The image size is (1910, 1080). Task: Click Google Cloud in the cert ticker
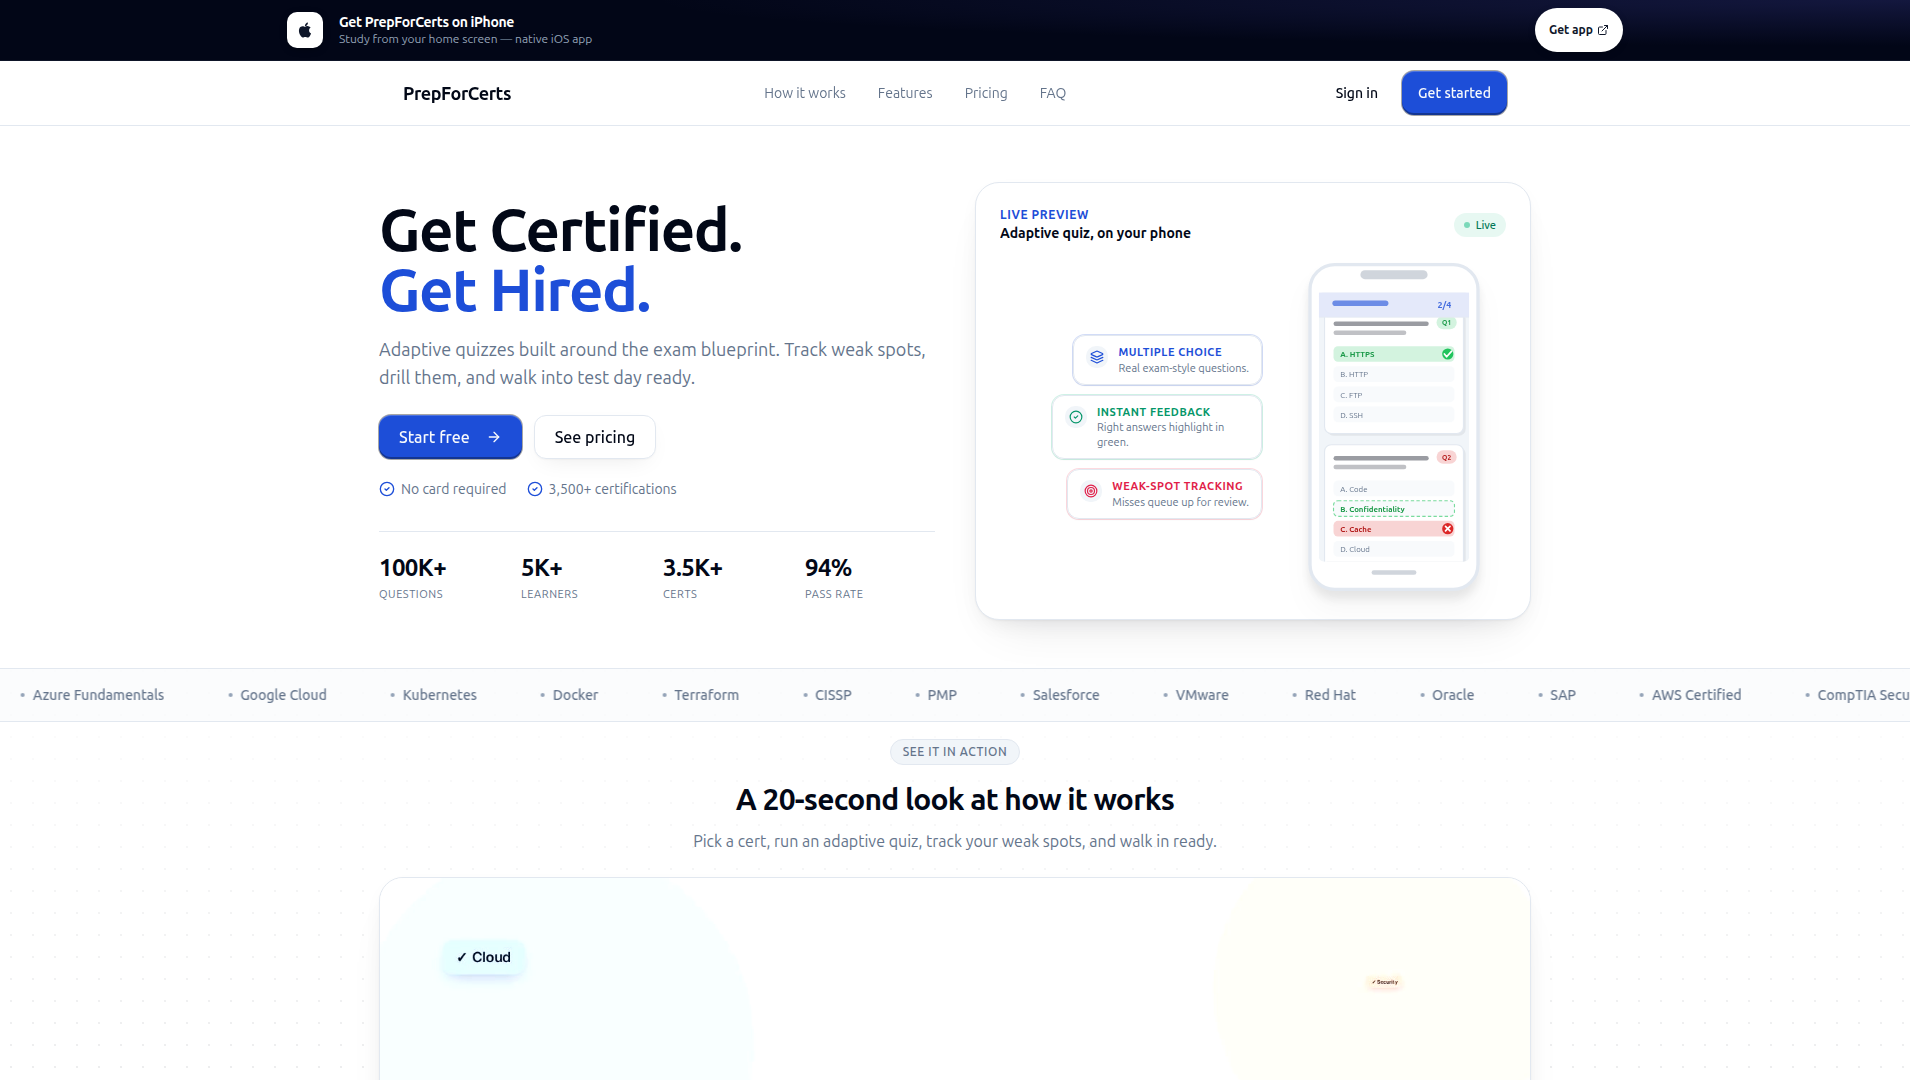(x=283, y=695)
